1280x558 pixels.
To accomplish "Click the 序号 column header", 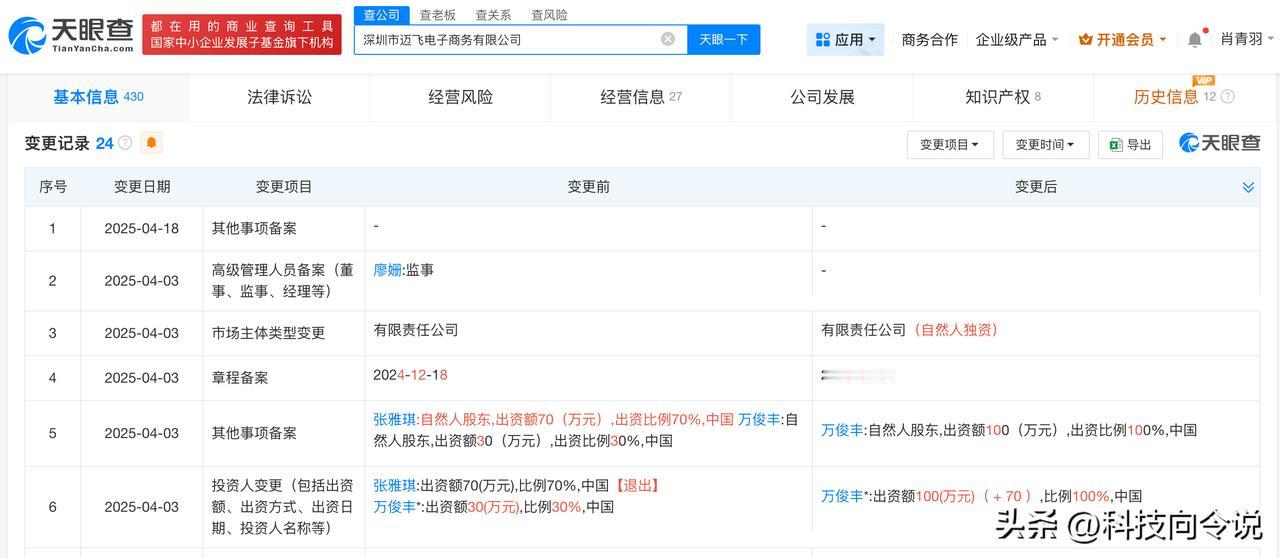I will tap(53, 187).
